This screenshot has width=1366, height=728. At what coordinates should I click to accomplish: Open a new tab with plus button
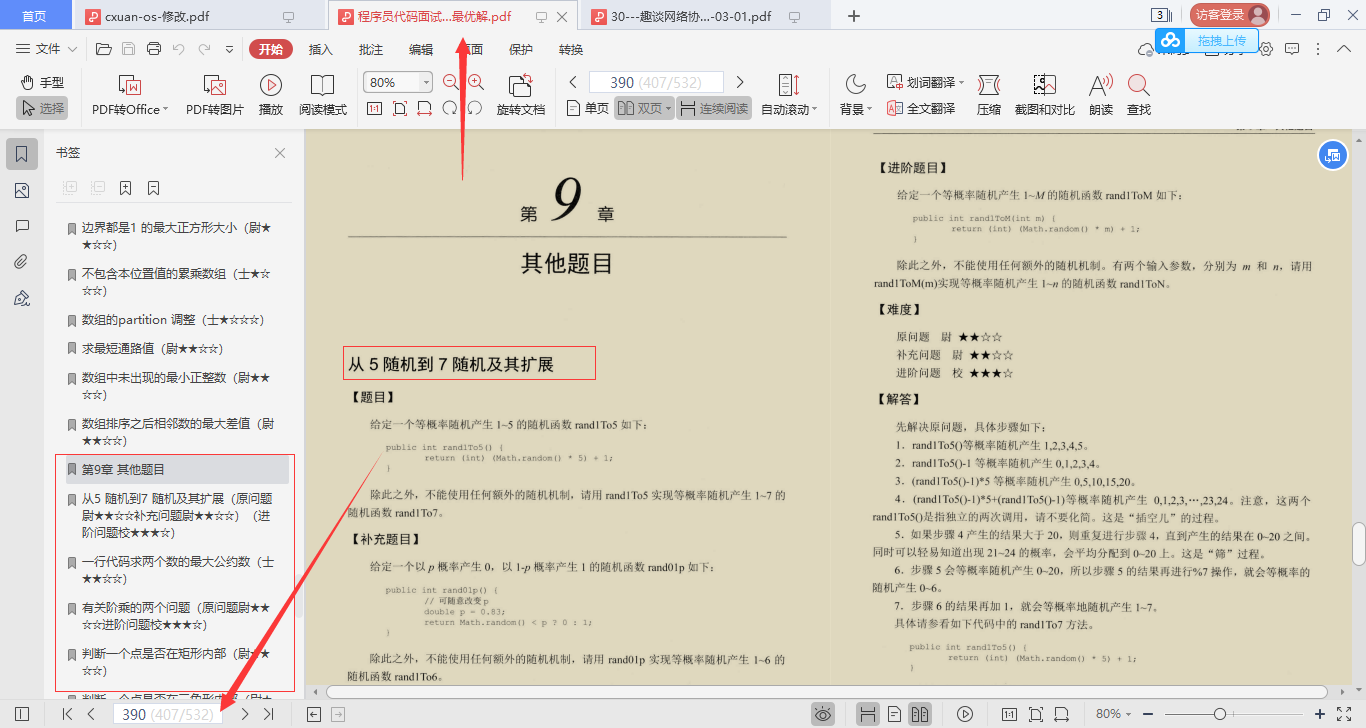pos(854,16)
